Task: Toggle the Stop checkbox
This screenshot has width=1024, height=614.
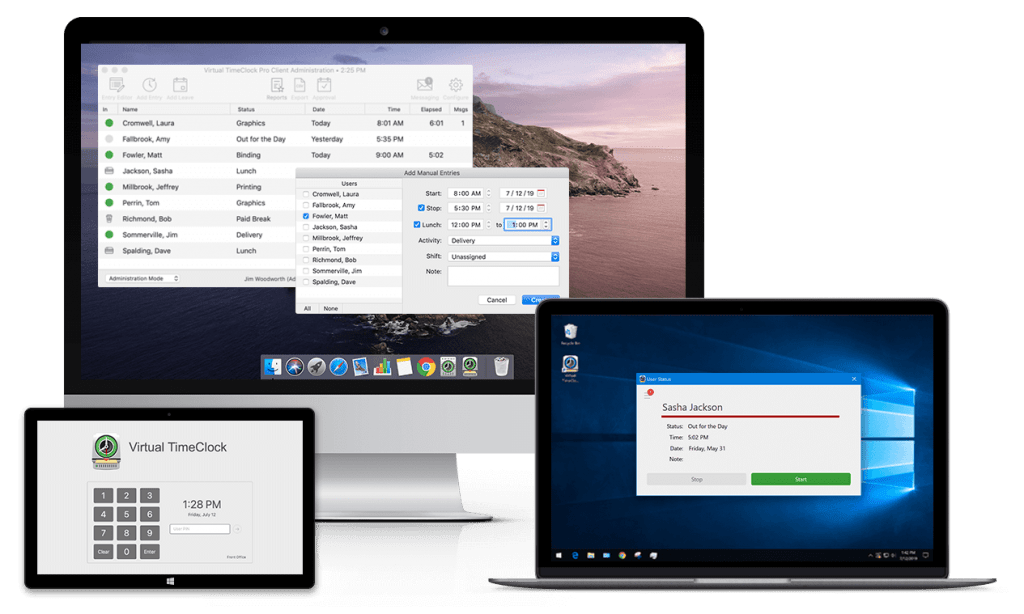Action: click(421, 208)
